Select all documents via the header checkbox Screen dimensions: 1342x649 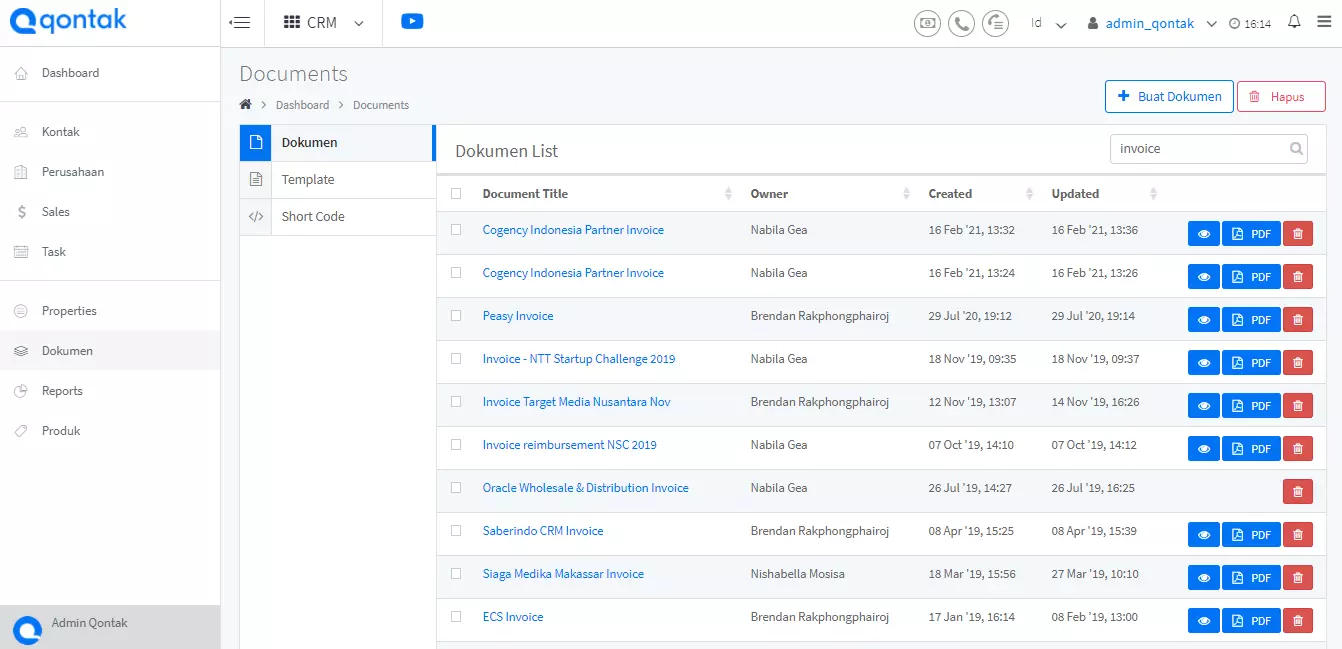pos(456,194)
